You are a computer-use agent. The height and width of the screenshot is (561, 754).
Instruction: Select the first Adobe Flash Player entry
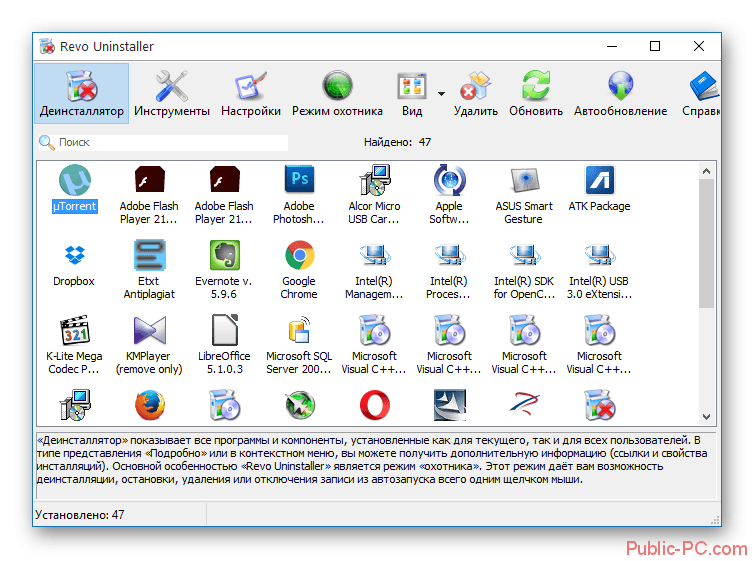pyautogui.click(x=149, y=195)
